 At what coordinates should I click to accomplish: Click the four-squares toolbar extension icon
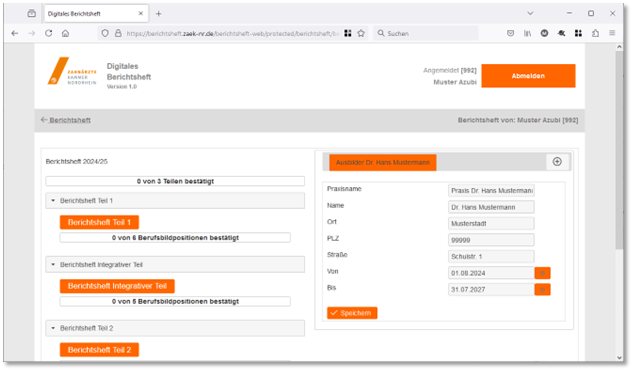(578, 34)
